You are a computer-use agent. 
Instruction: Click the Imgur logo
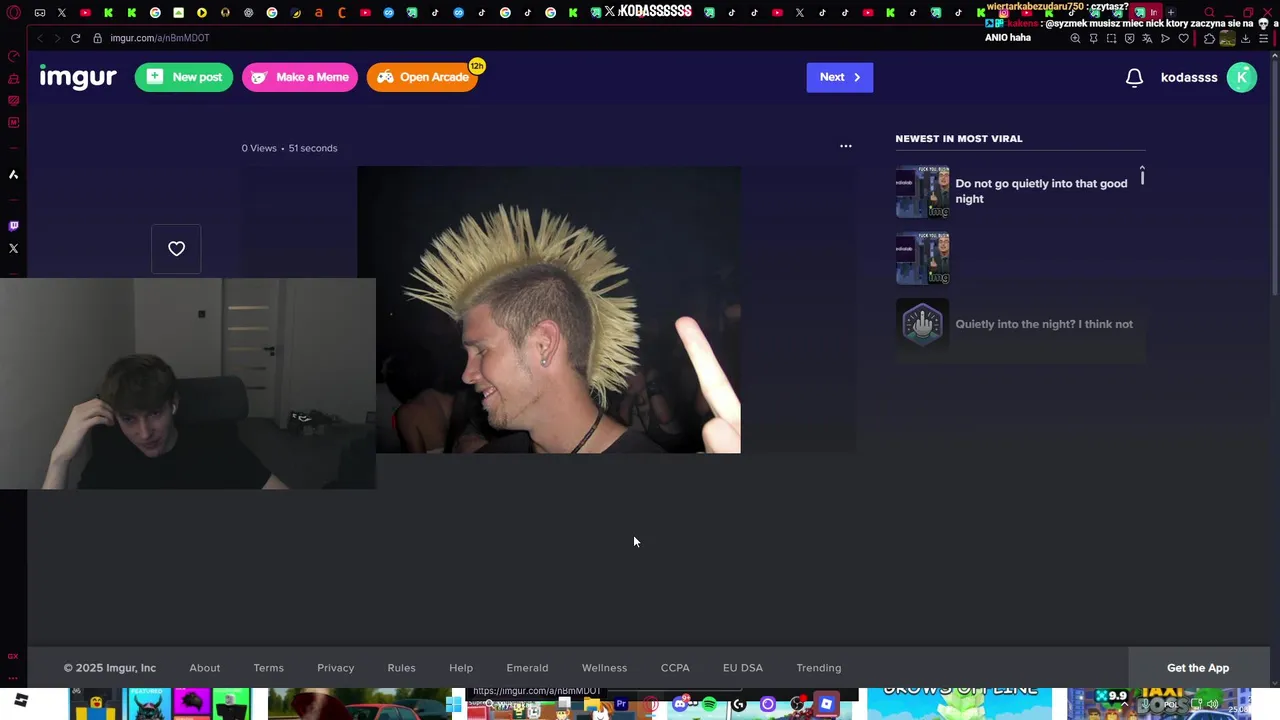[x=78, y=77]
